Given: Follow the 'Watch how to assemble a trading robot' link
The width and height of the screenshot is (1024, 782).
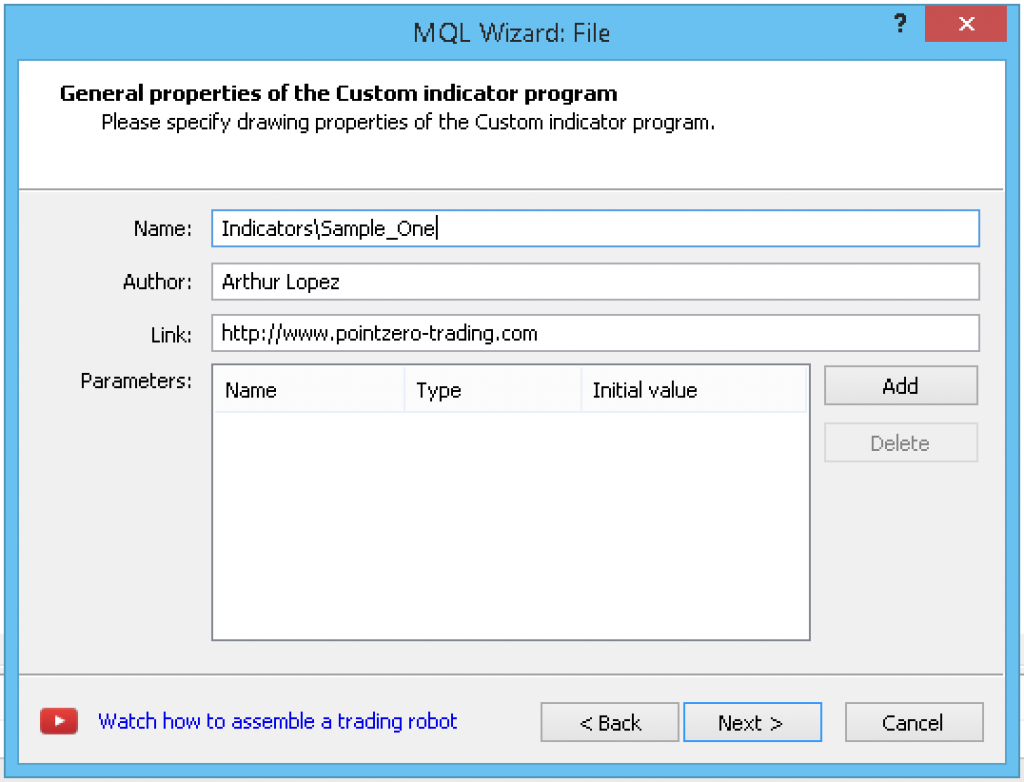Looking at the screenshot, I should (276, 721).
